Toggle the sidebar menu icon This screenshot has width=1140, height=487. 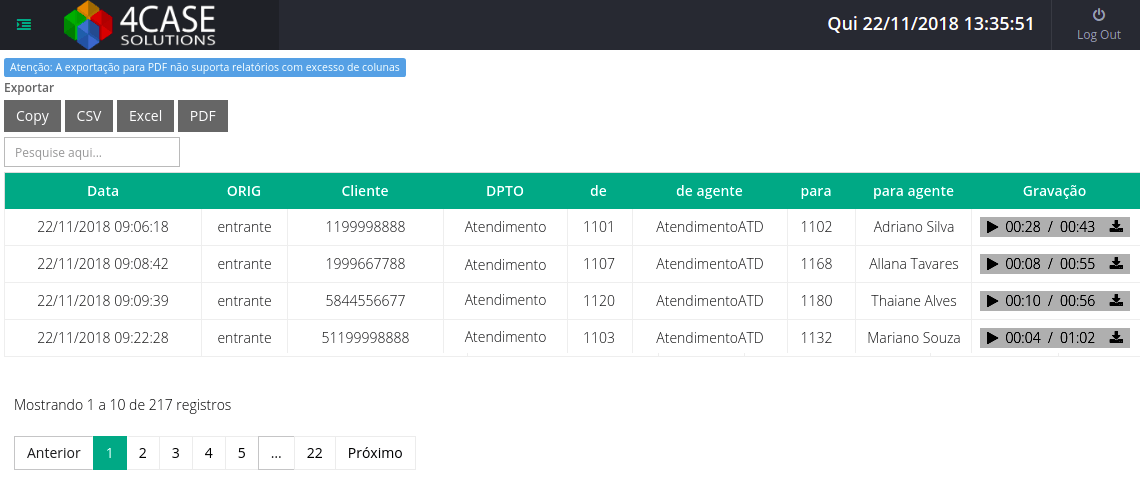[24, 24]
